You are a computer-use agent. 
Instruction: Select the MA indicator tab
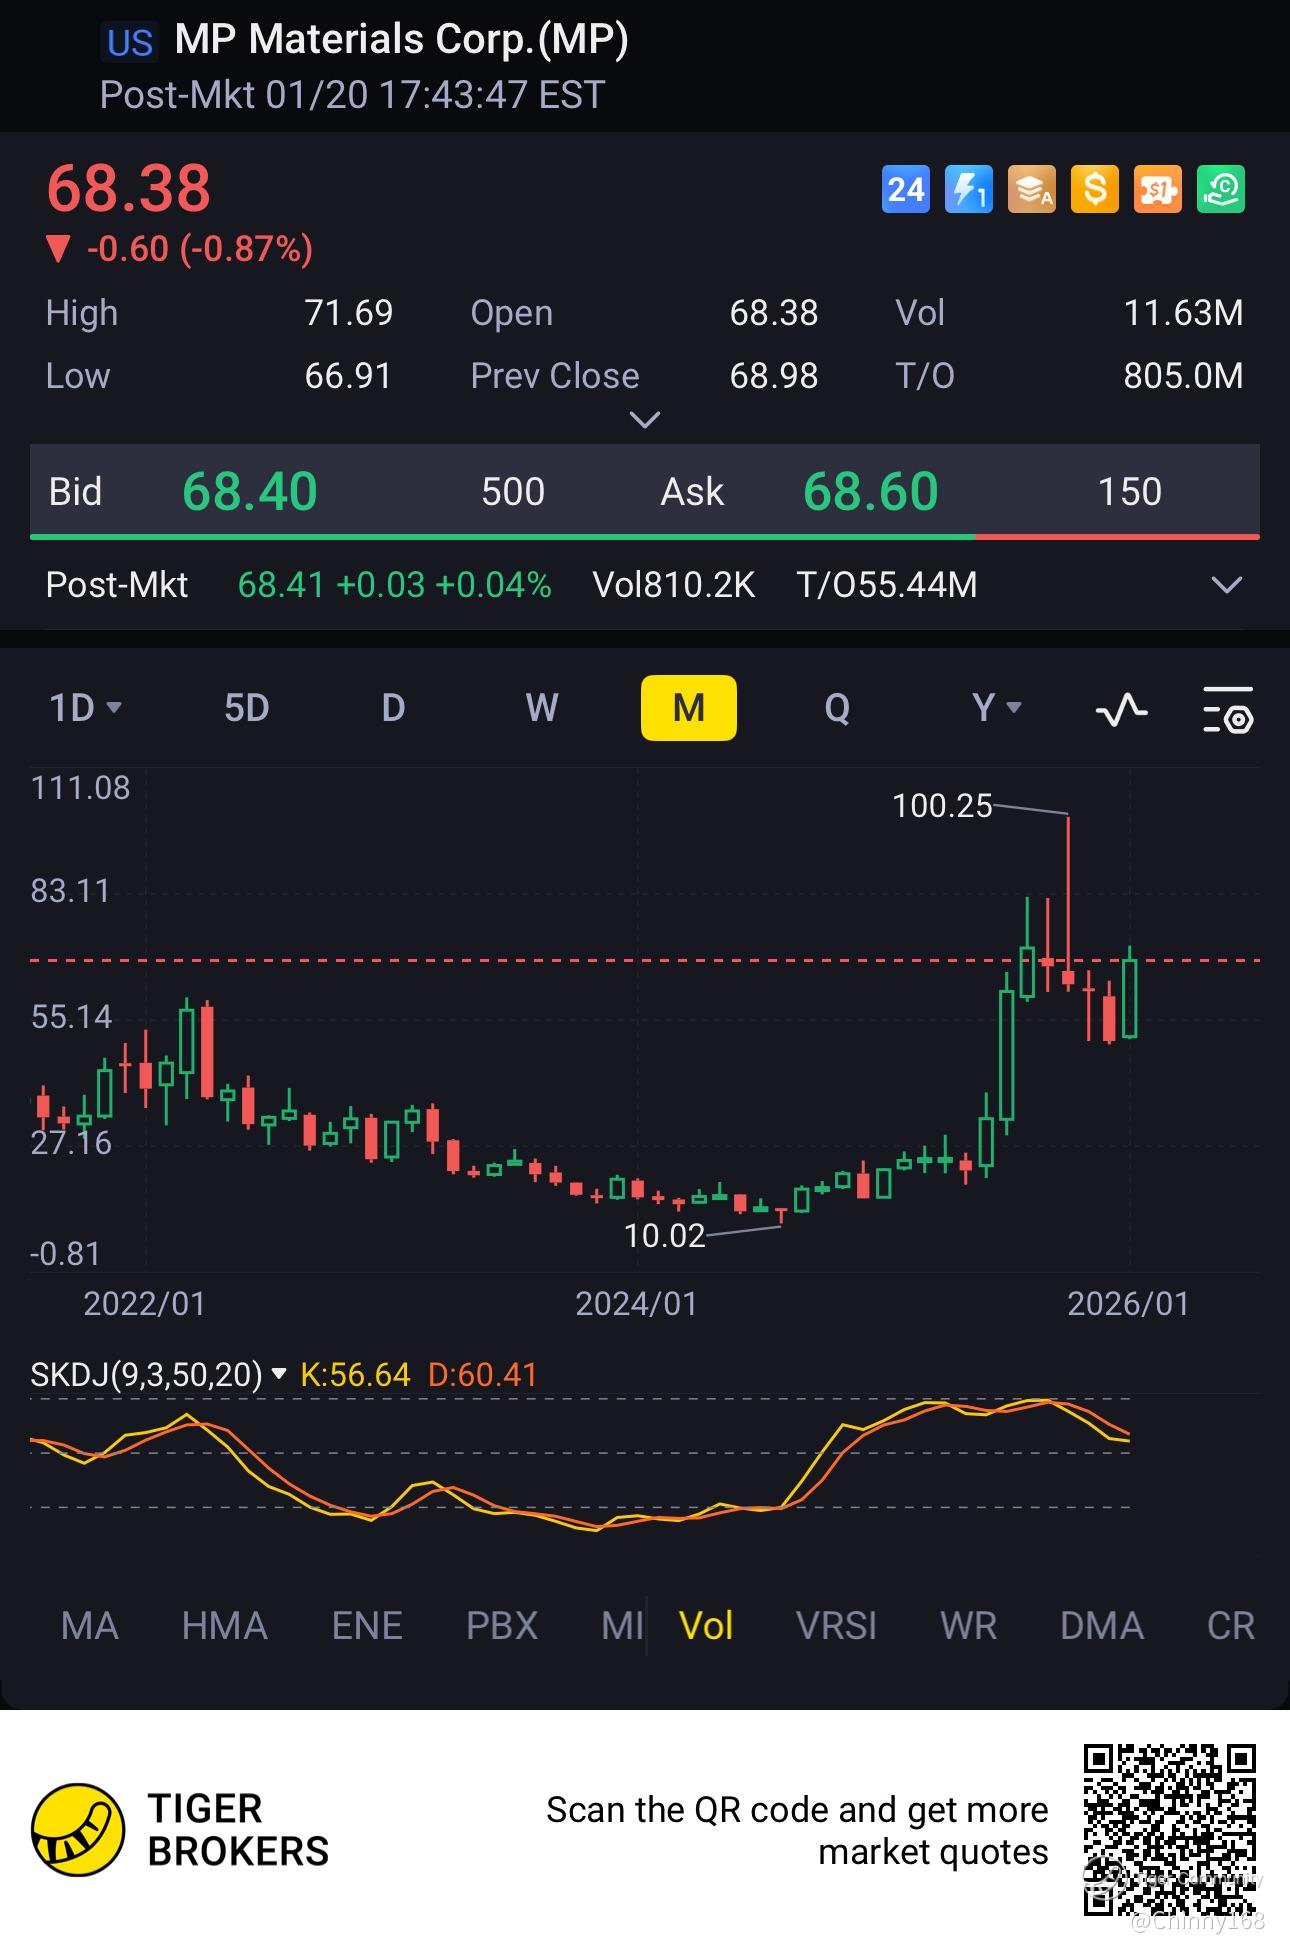(90, 1626)
